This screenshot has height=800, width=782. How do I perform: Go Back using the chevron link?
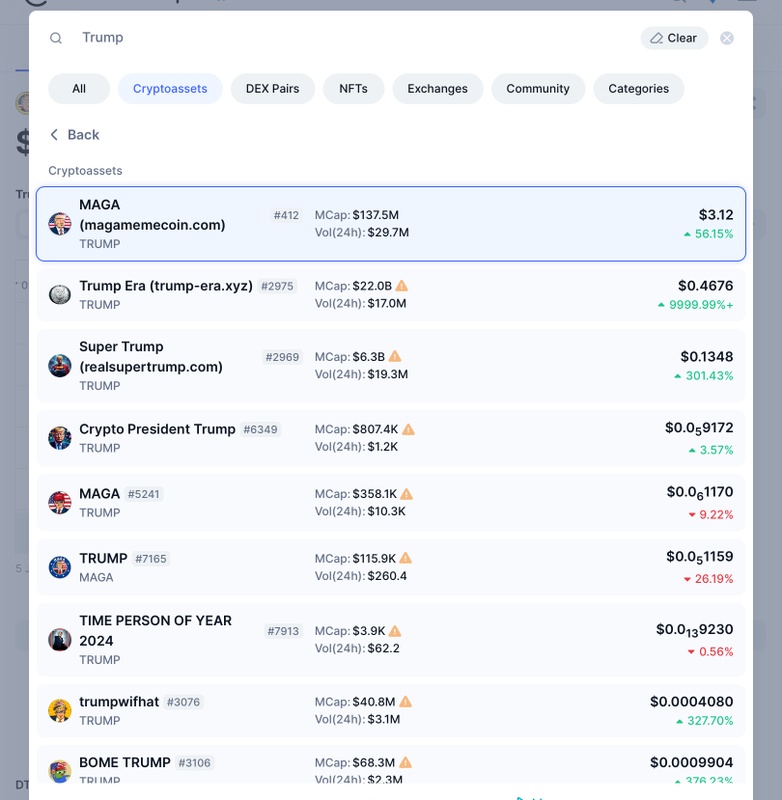pos(74,135)
